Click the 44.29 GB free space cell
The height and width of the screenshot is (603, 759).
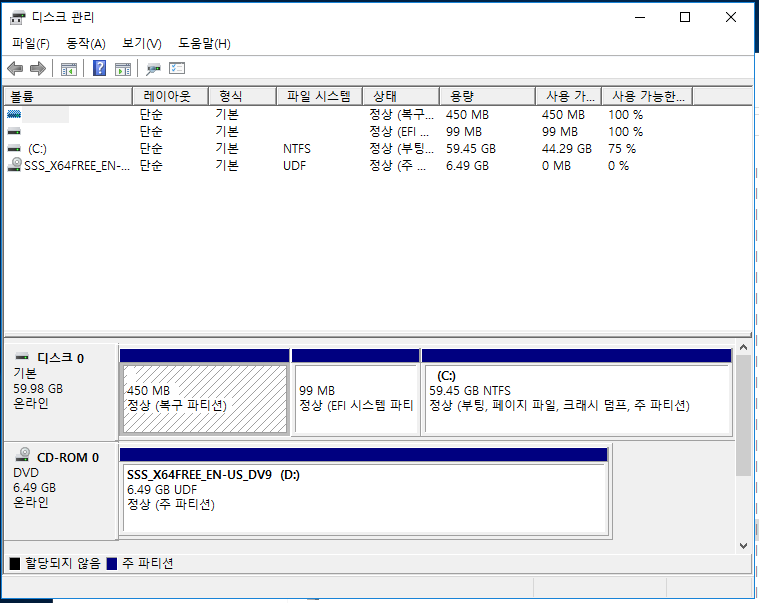point(567,149)
